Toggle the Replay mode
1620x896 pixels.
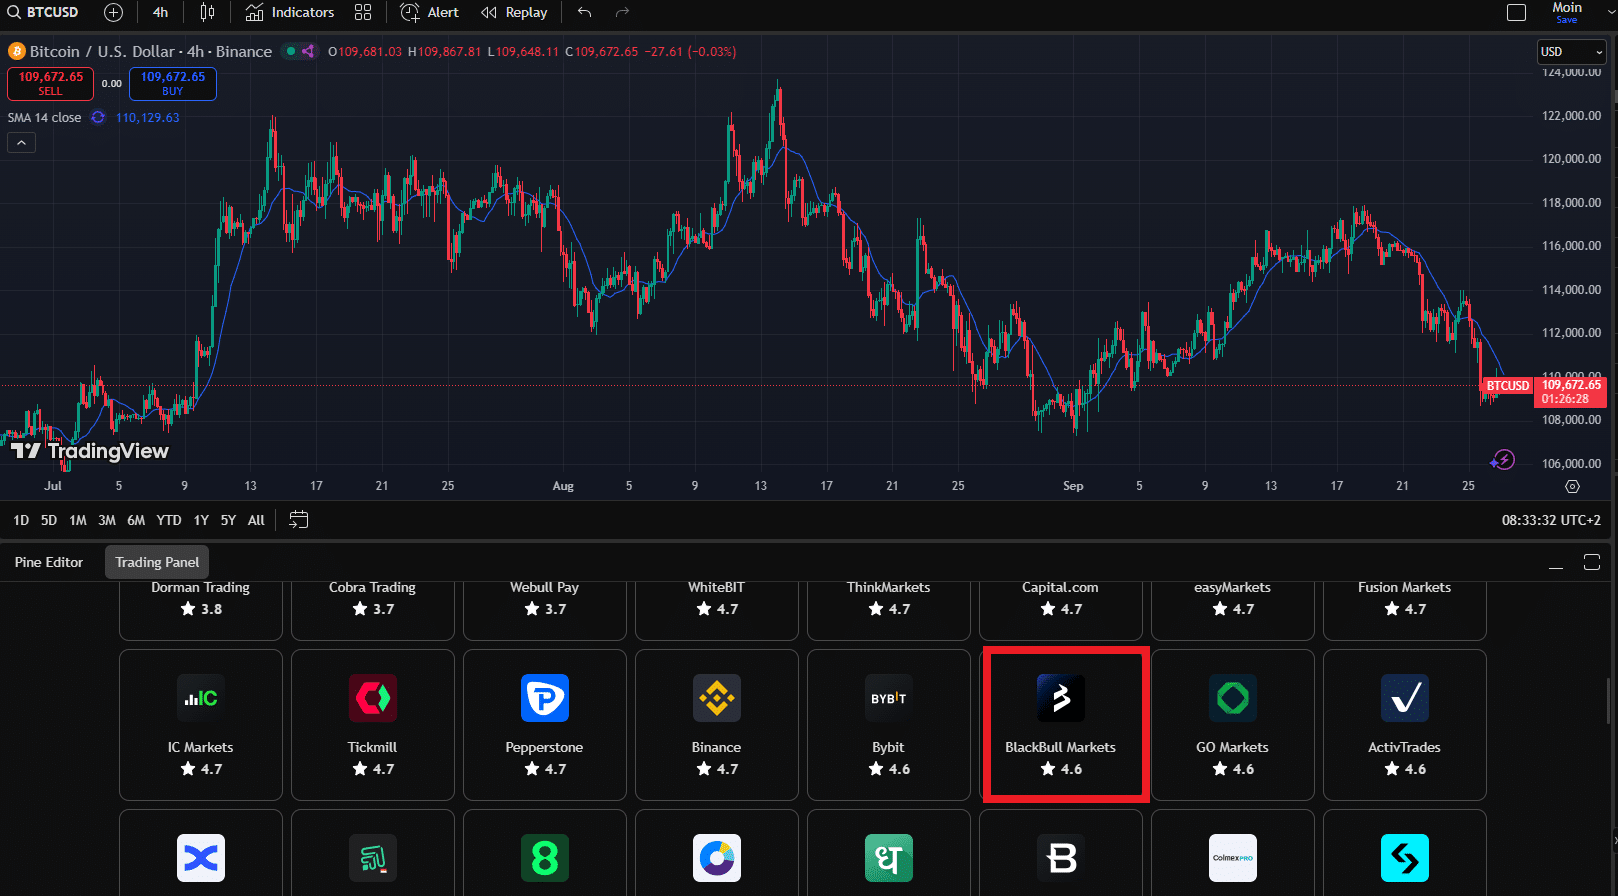coord(514,13)
